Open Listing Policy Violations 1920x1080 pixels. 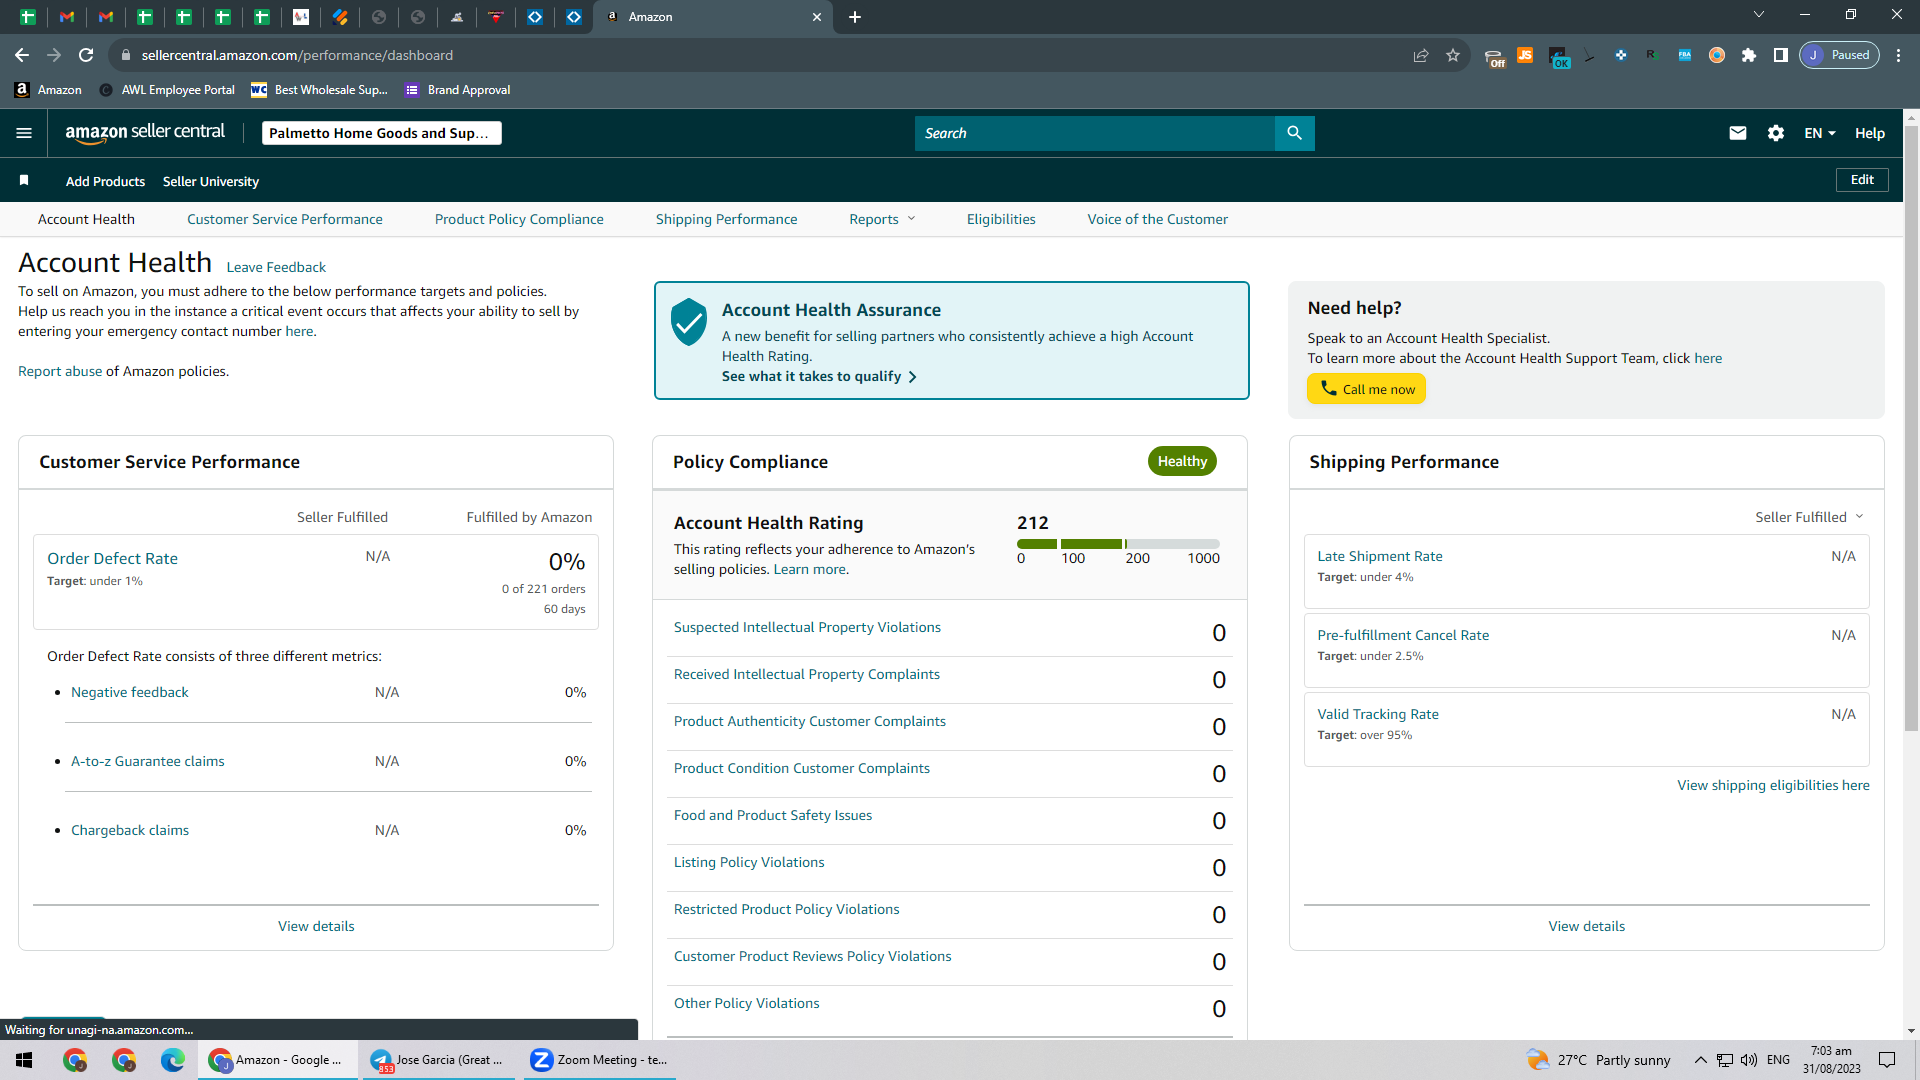(x=749, y=862)
